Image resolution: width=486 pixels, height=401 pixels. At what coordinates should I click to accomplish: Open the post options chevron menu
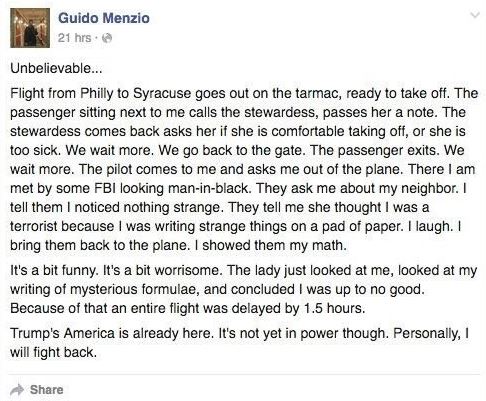pos(474,15)
